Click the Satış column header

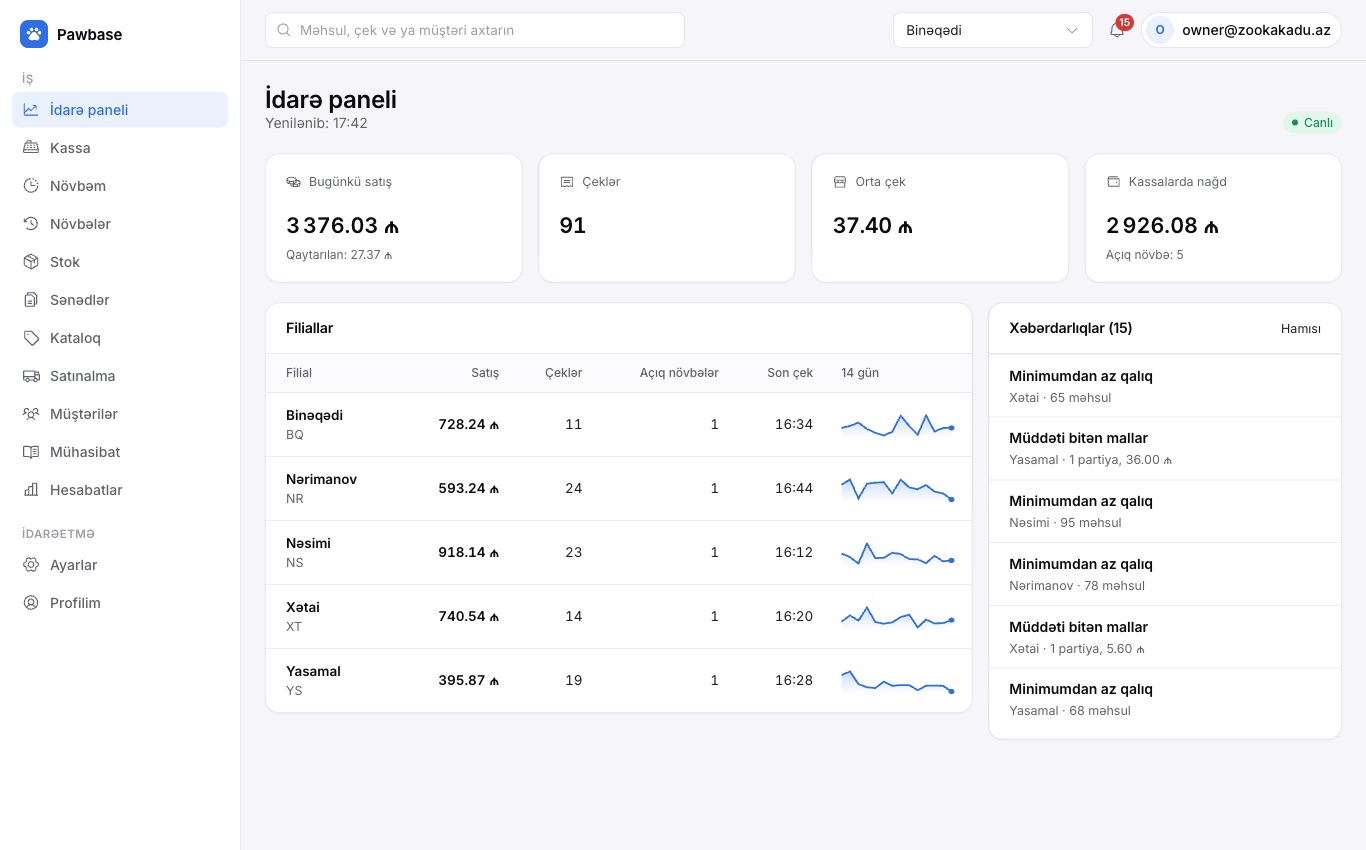tap(485, 373)
